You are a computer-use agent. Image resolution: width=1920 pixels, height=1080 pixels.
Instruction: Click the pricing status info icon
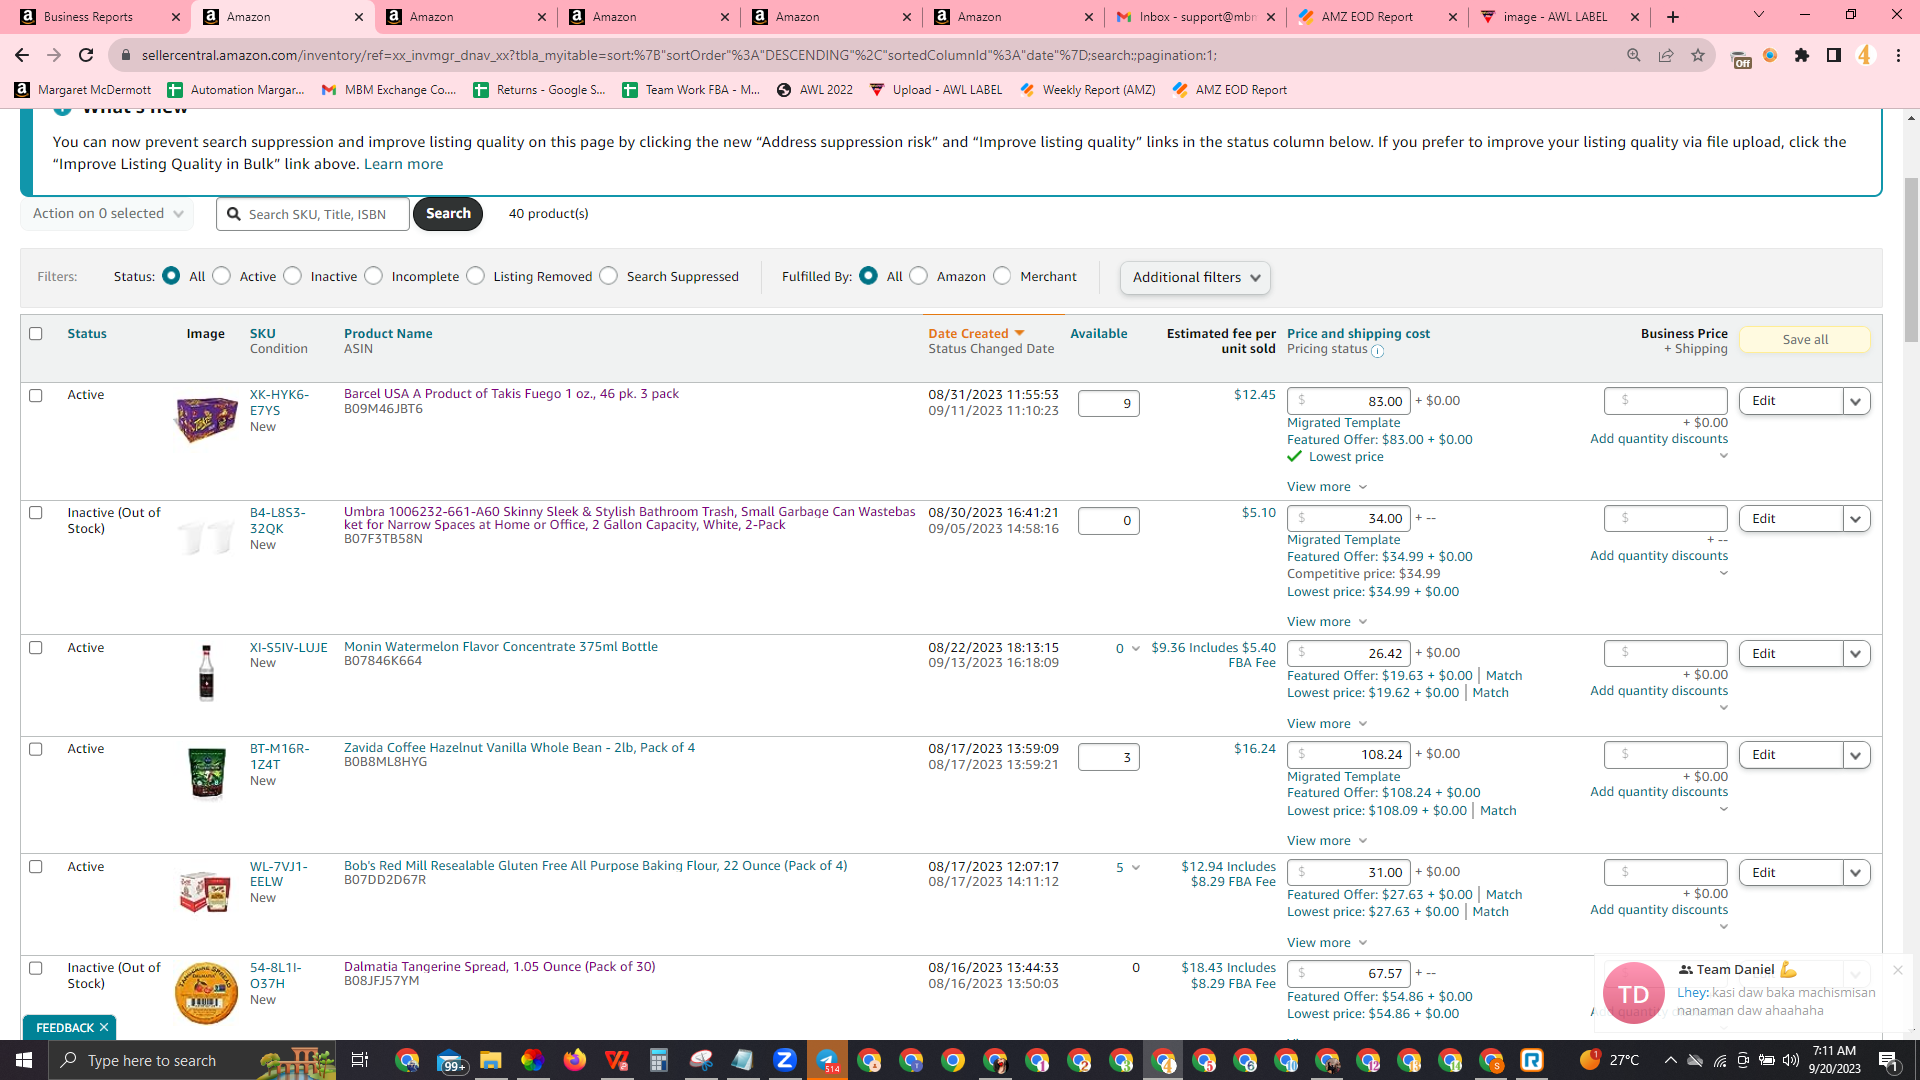pos(1378,351)
